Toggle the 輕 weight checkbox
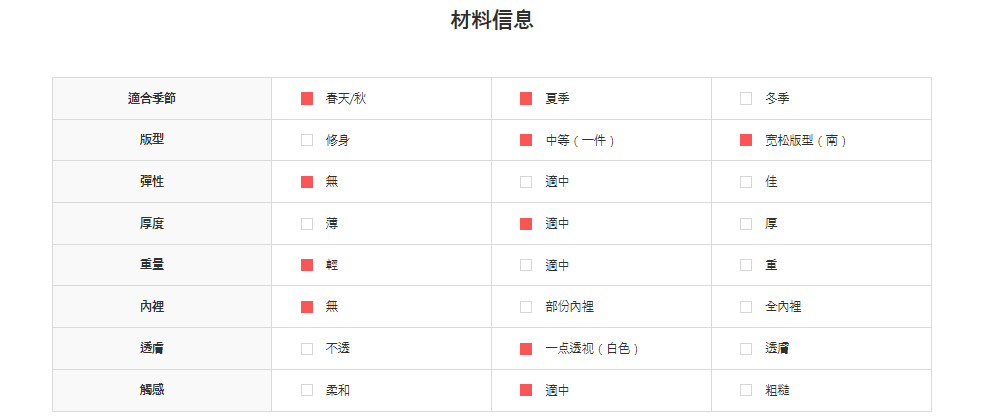 point(307,265)
